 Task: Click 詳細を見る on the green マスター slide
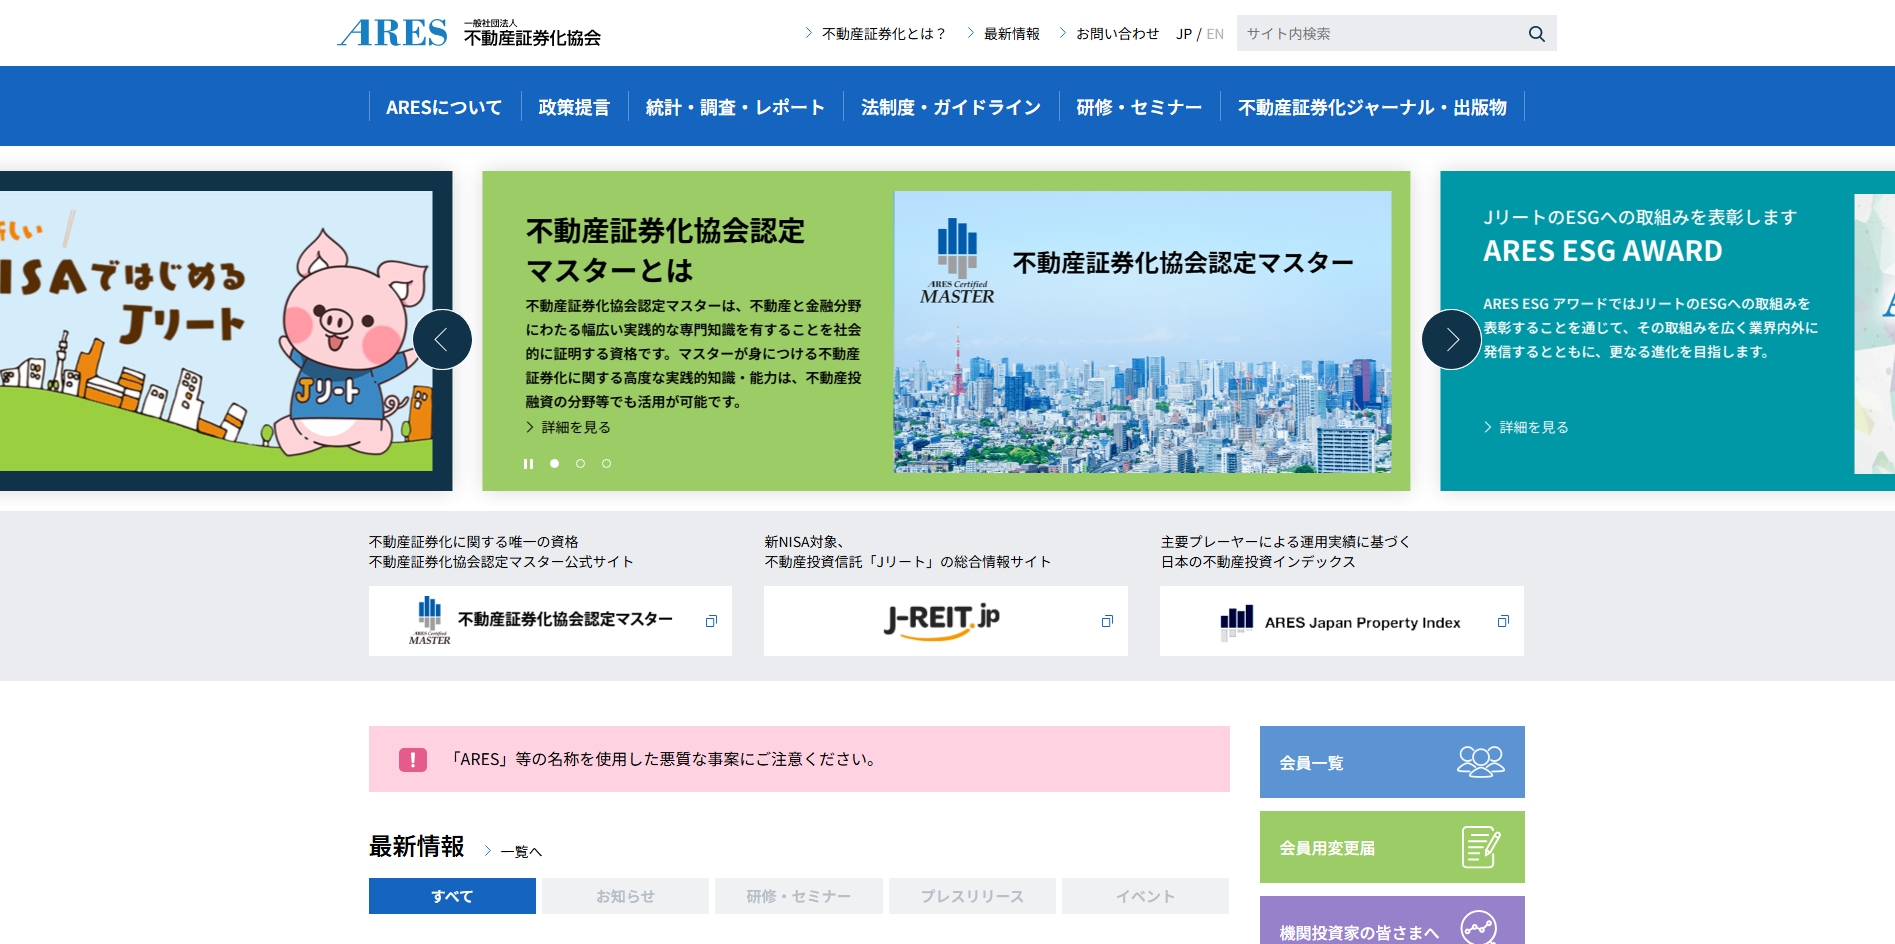pyautogui.click(x=568, y=427)
